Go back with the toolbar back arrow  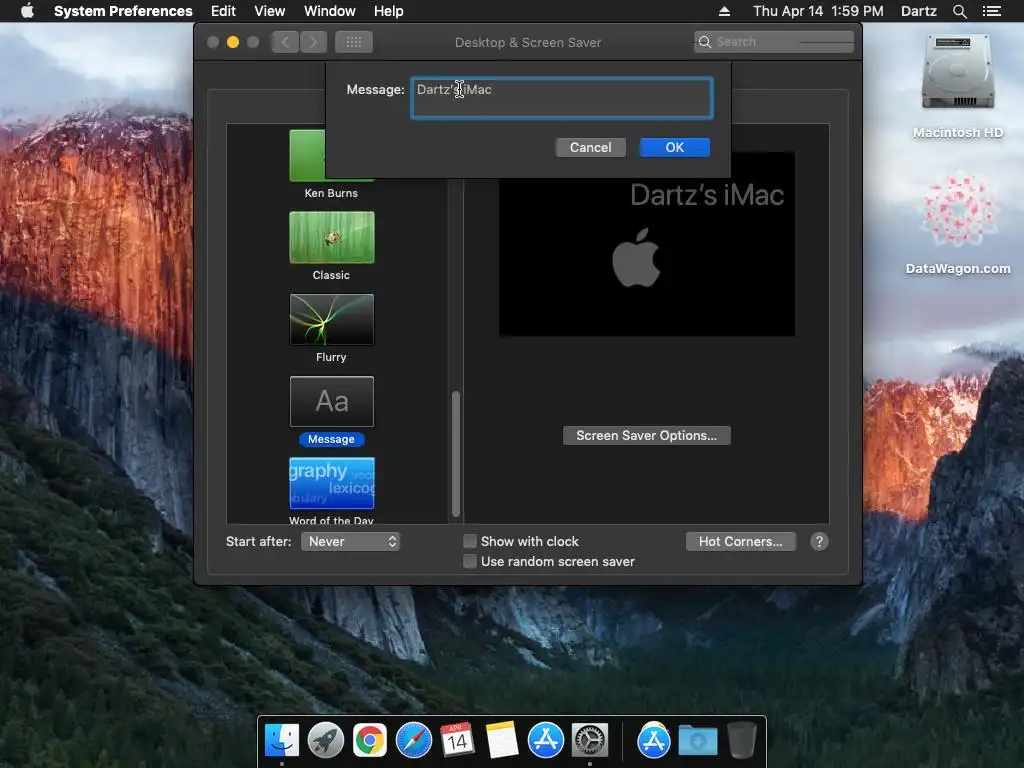[x=285, y=42]
